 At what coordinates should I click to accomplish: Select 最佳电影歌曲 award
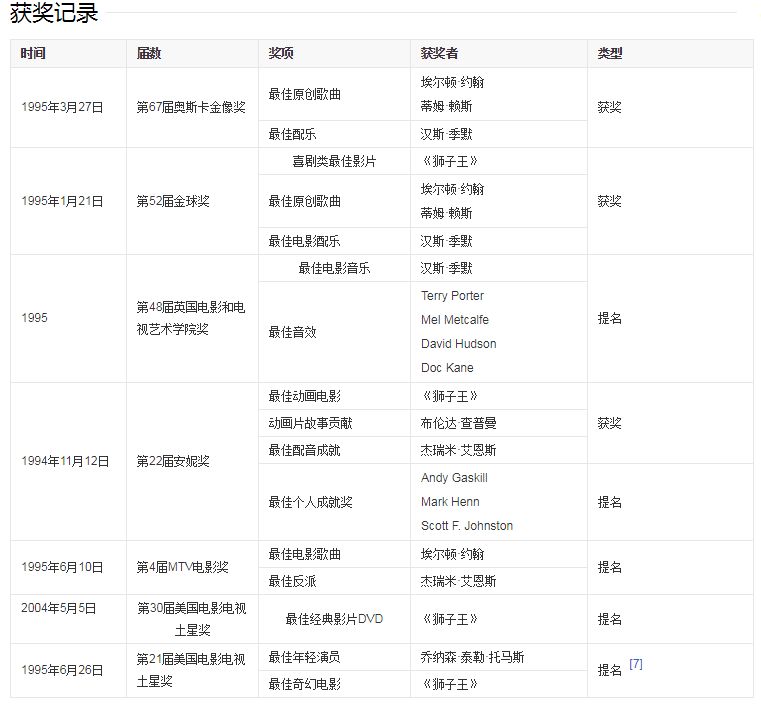[304, 554]
